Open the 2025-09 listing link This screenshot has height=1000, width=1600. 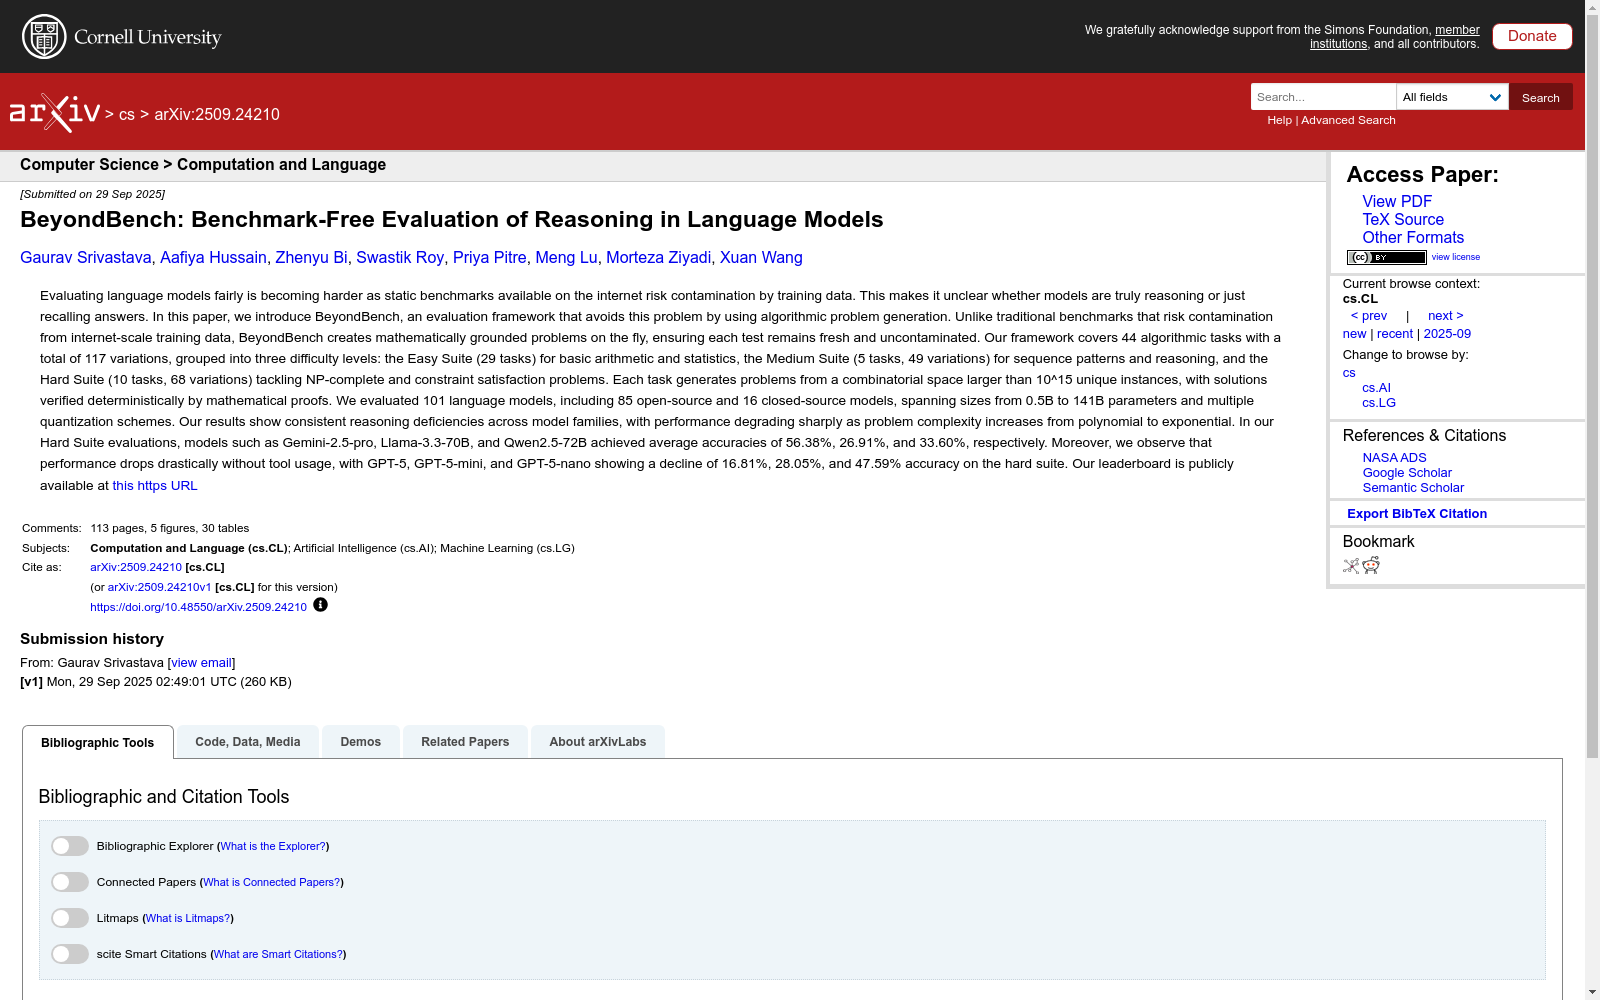1447,334
